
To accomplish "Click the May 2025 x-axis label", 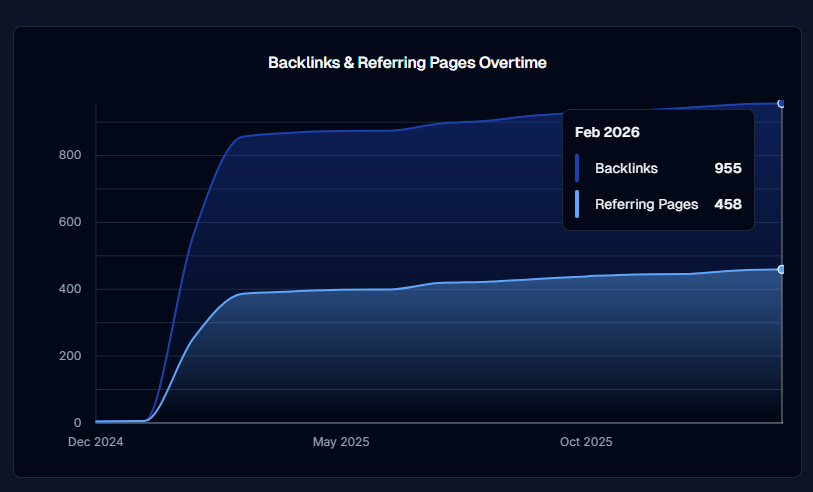I will point(340,442).
